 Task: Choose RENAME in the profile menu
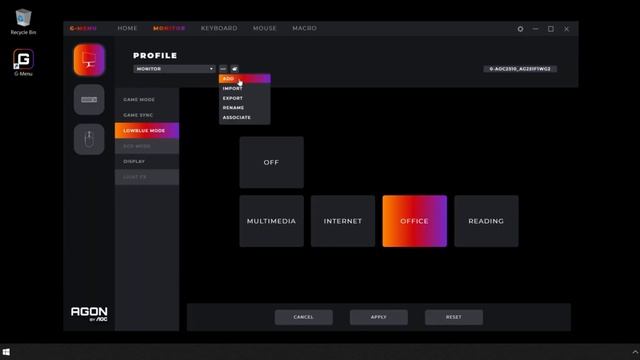pos(244,108)
